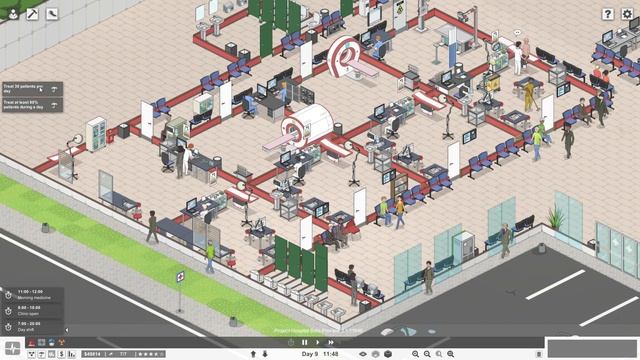This screenshot has height=360, width=640.
Task: Select the janitor in yellow uniform
Action: point(529,96)
